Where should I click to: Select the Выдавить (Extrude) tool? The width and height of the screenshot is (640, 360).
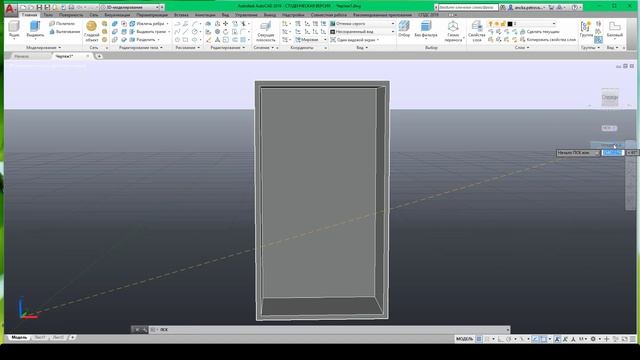35,29
